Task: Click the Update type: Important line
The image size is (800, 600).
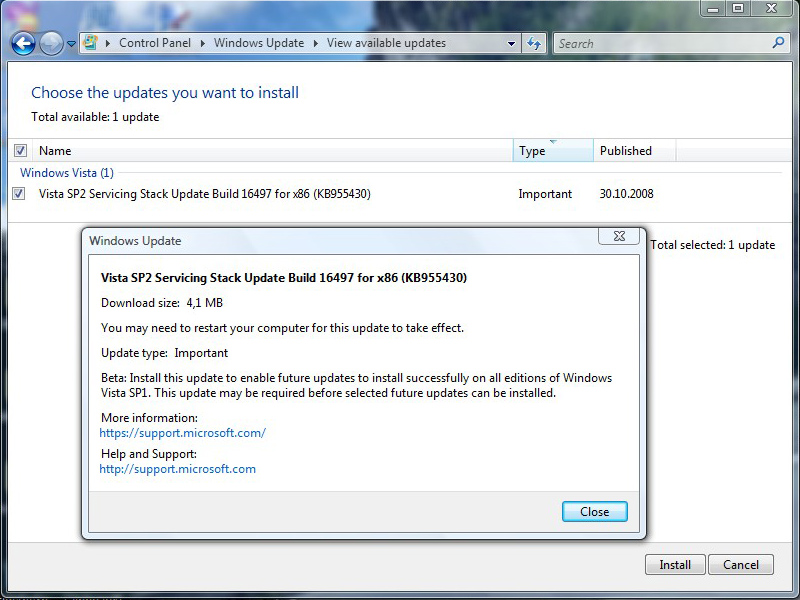Action: (x=165, y=353)
